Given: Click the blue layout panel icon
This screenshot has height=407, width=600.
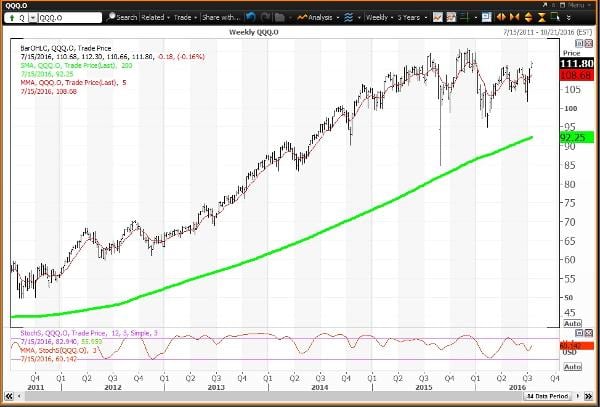Looking at the screenshot, I should 486,17.
